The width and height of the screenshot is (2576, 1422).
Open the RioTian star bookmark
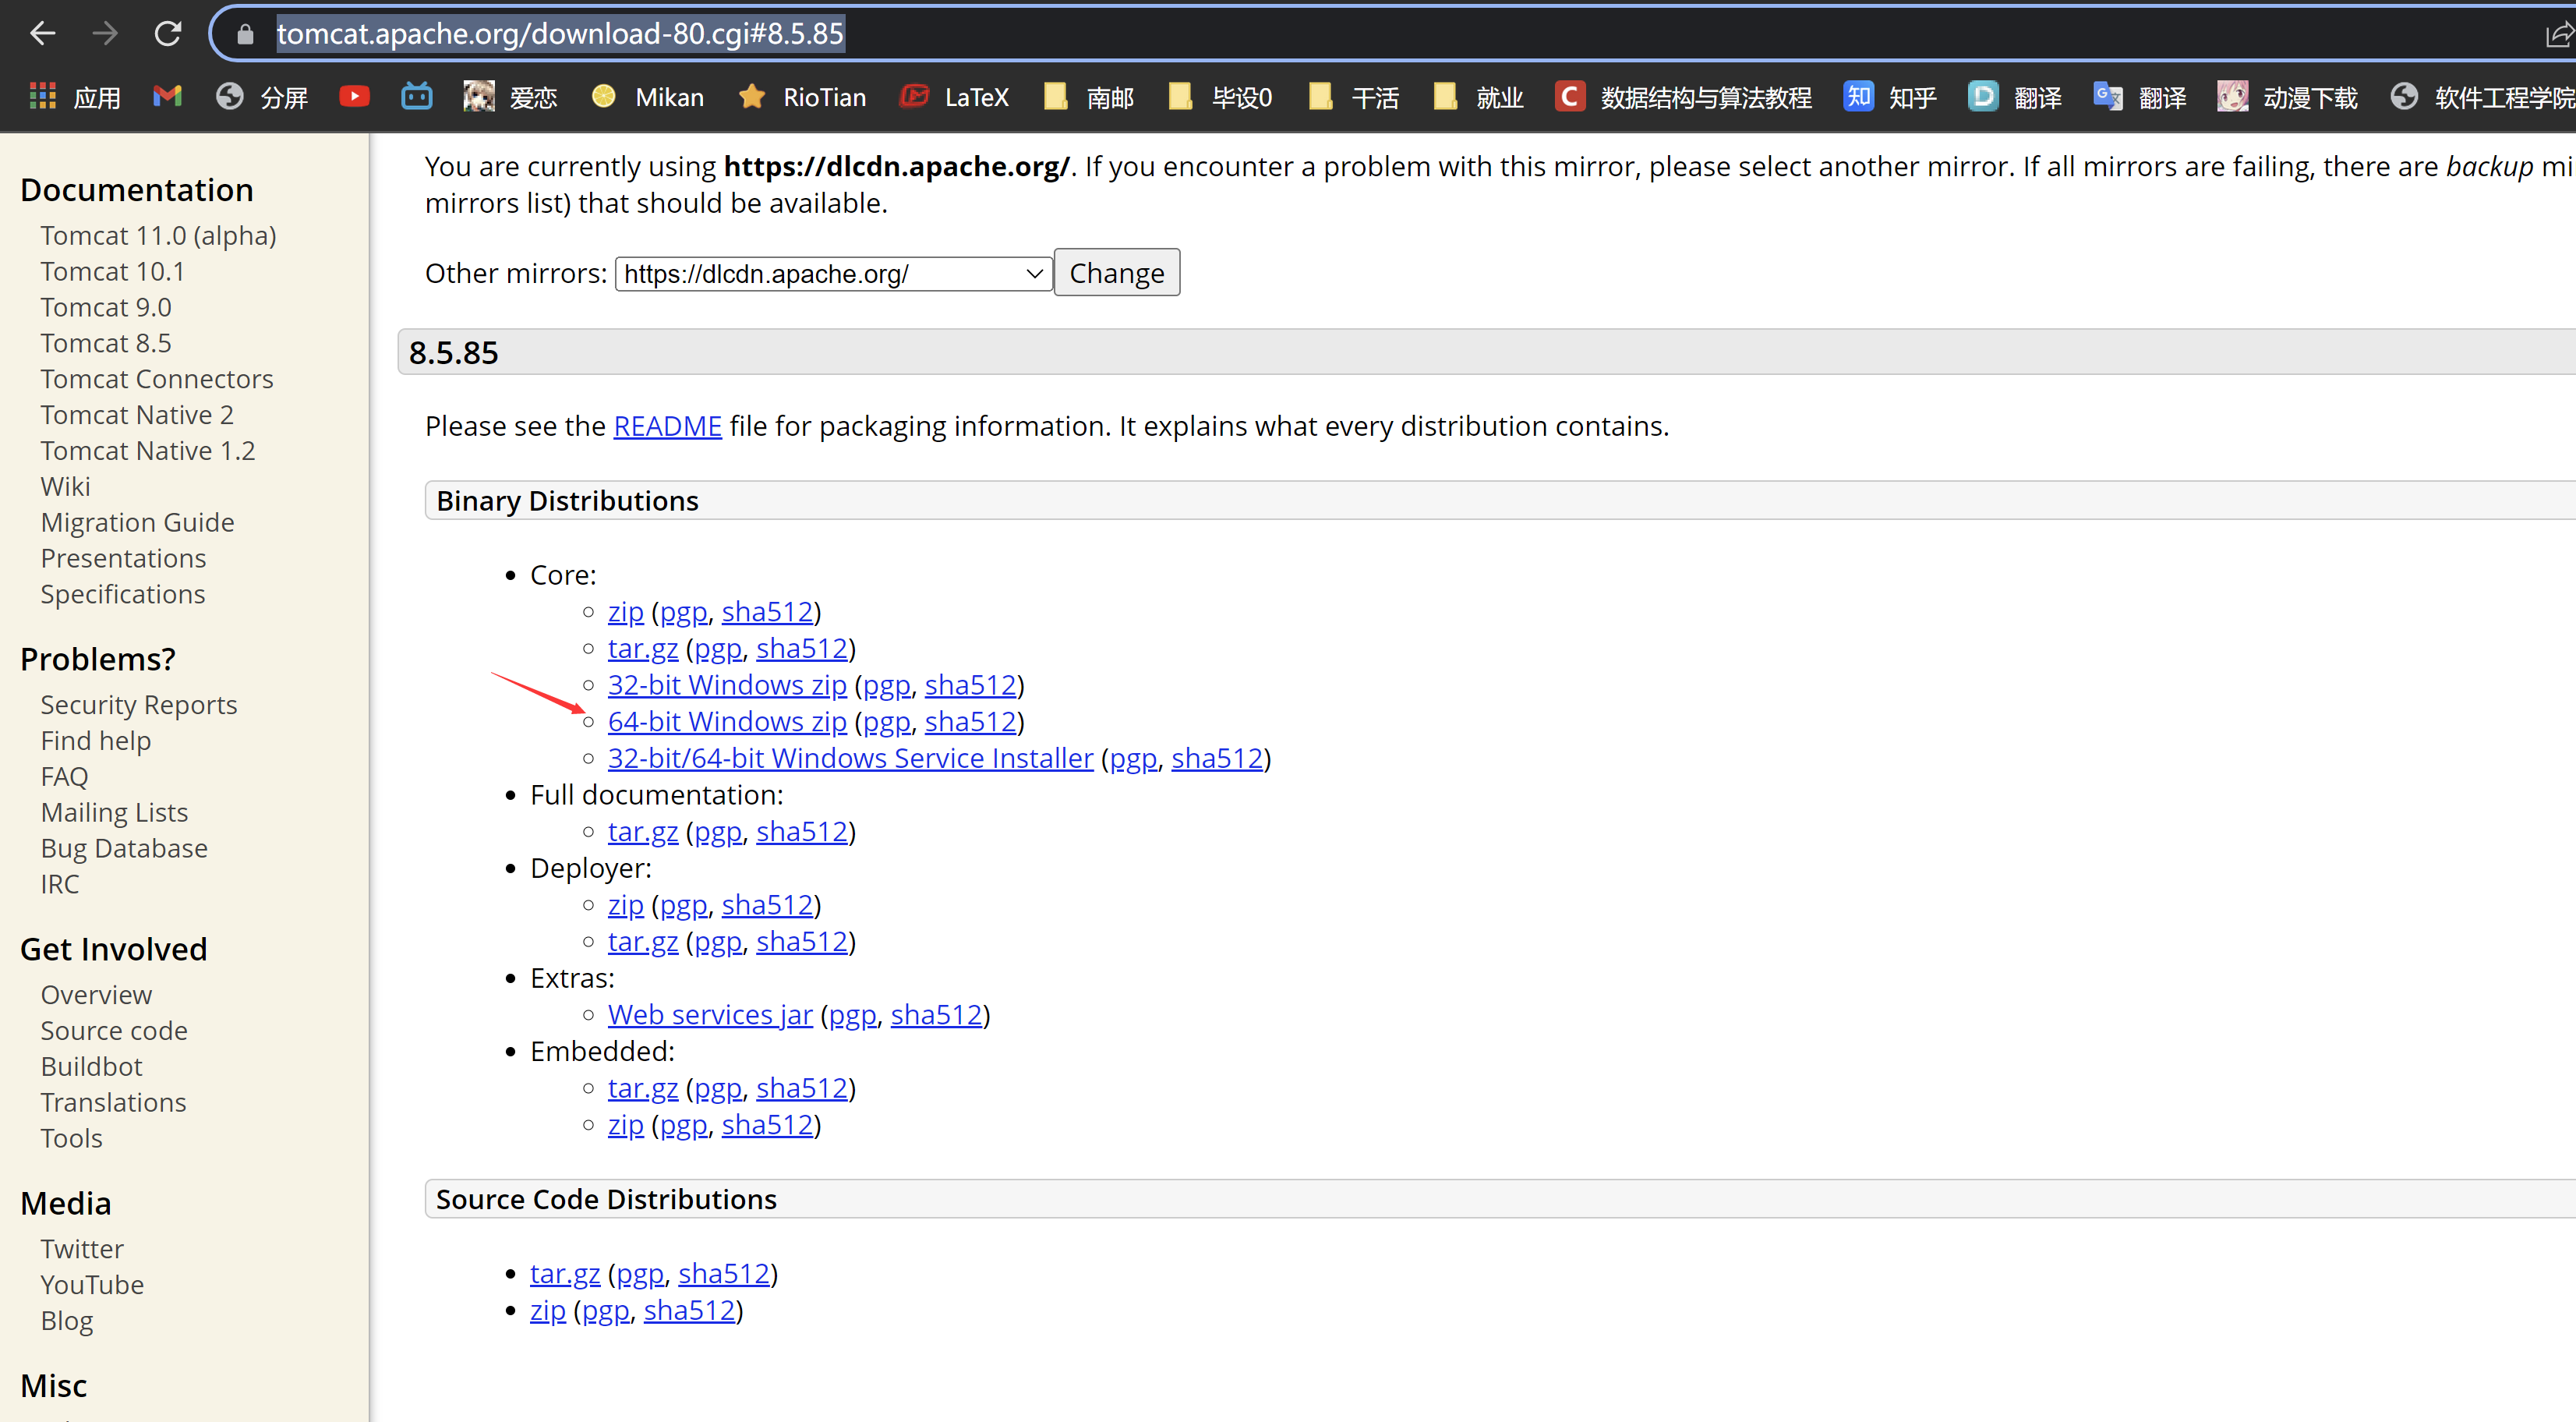[x=802, y=97]
